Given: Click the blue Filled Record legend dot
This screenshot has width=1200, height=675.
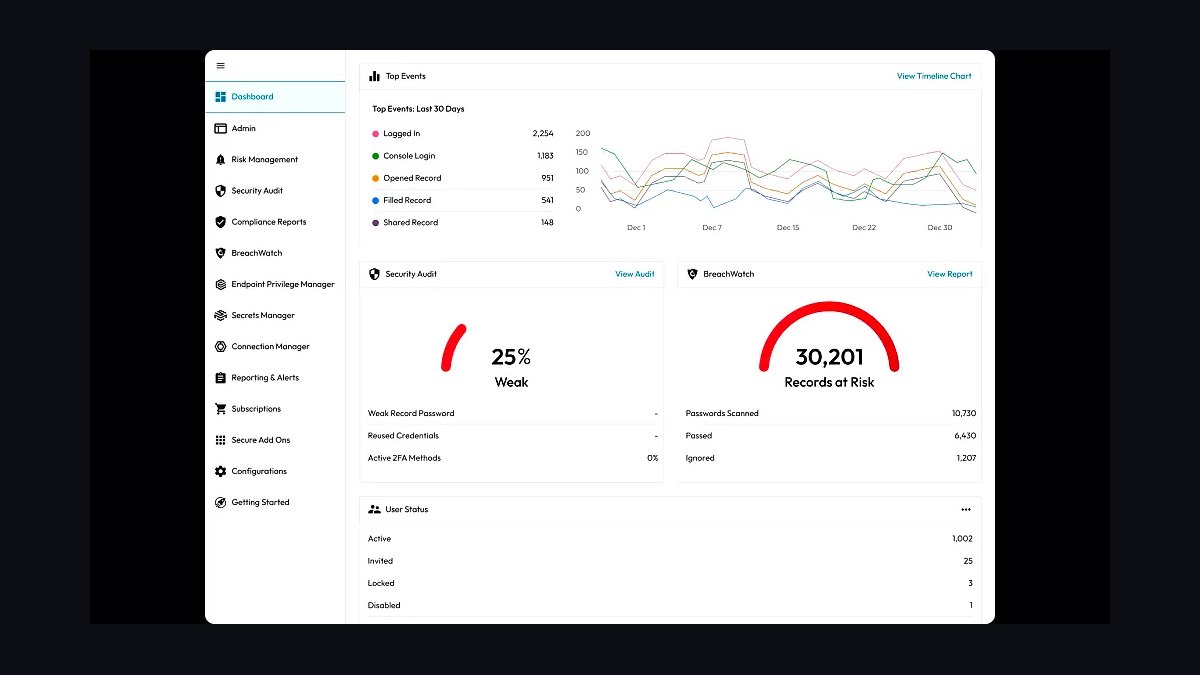Looking at the screenshot, I should (375, 200).
